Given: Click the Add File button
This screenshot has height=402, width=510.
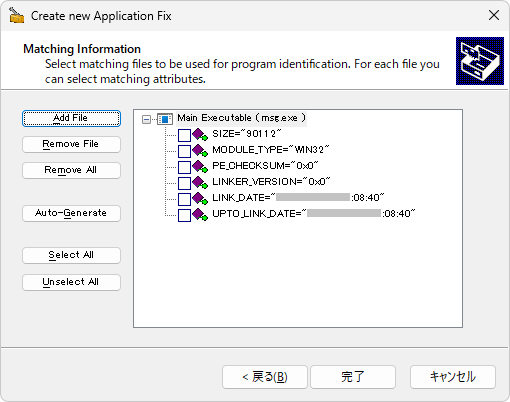Looking at the screenshot, I should [71, 118].
